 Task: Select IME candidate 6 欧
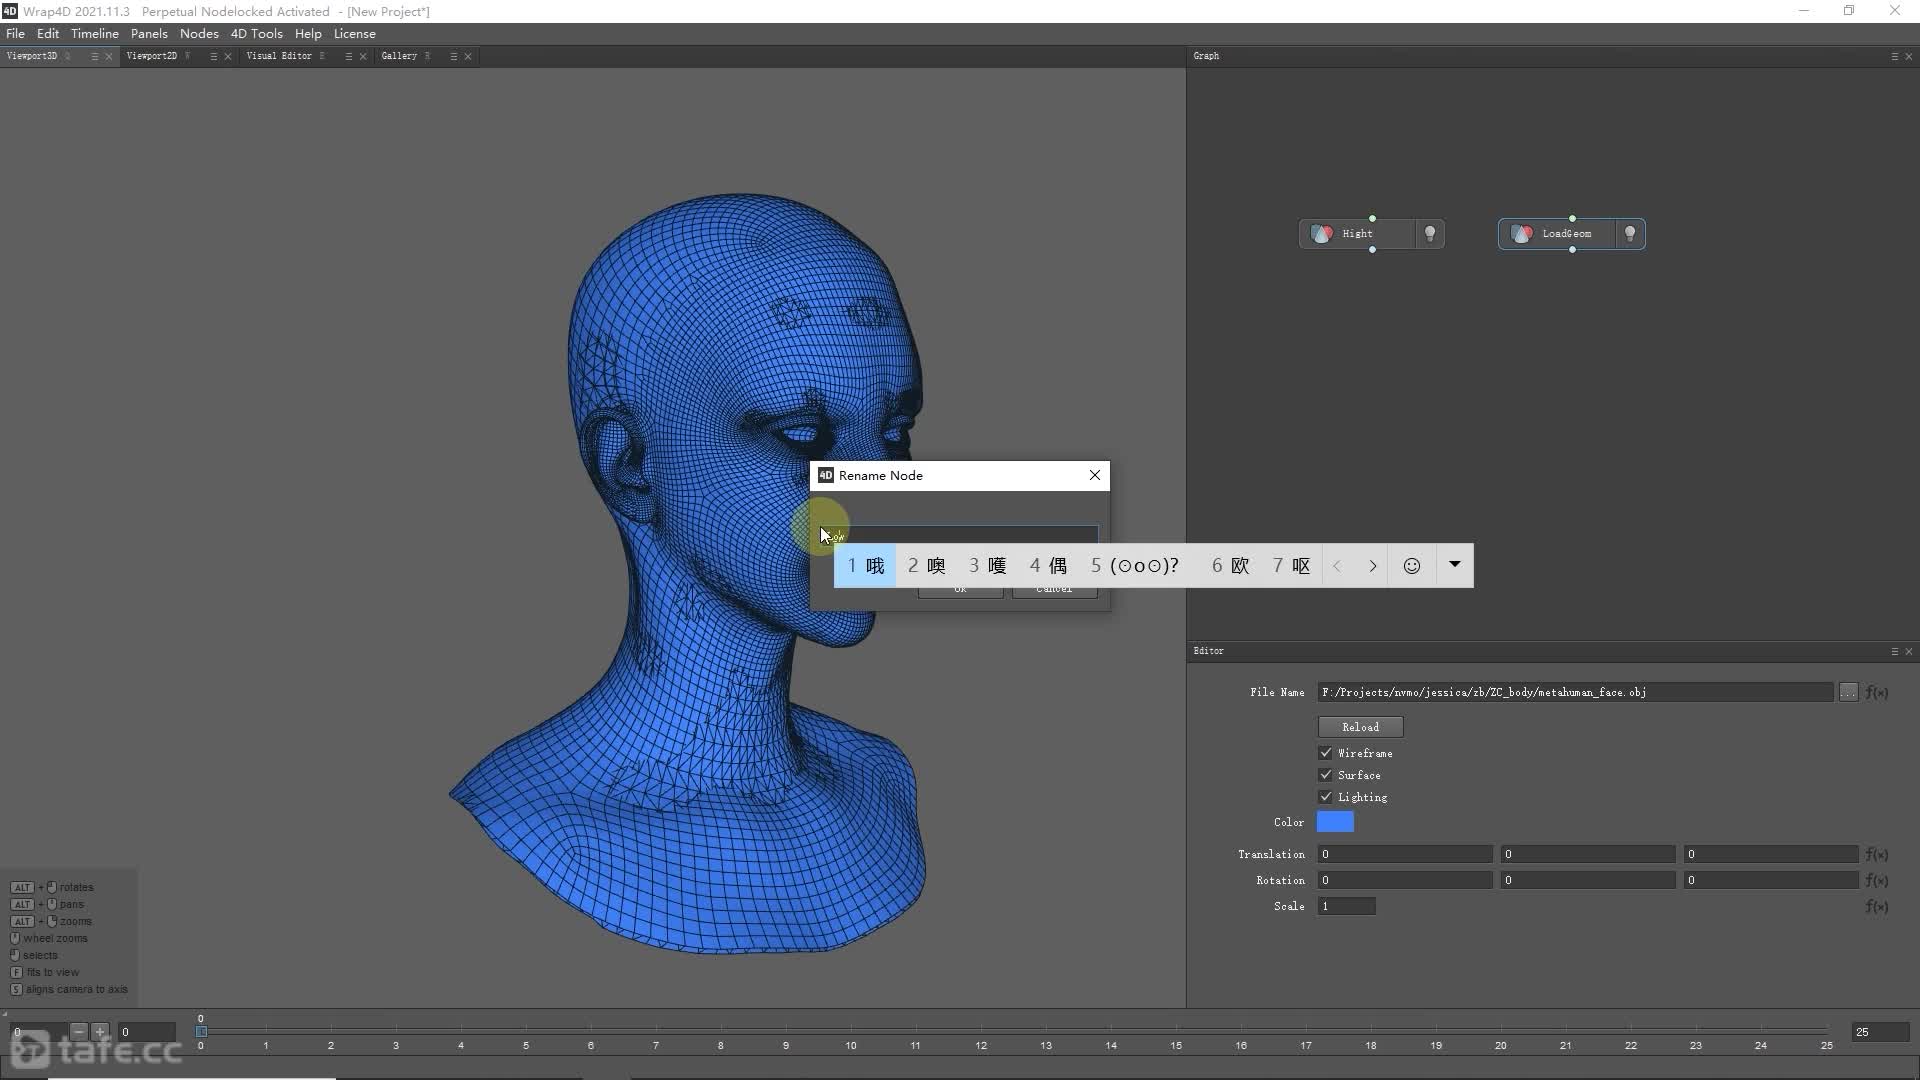1230,566
